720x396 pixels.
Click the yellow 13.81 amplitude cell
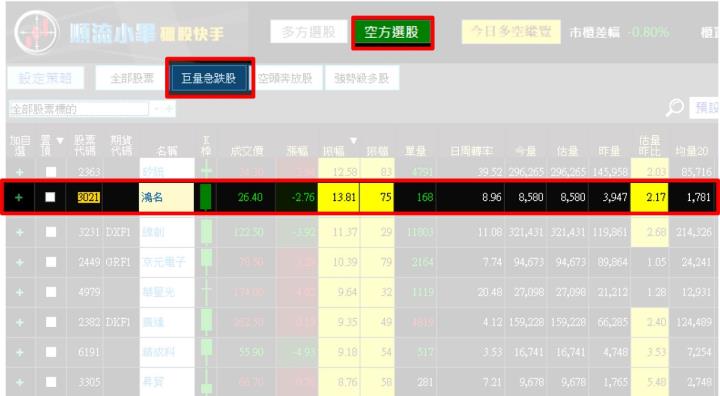(x=338, y=197)
